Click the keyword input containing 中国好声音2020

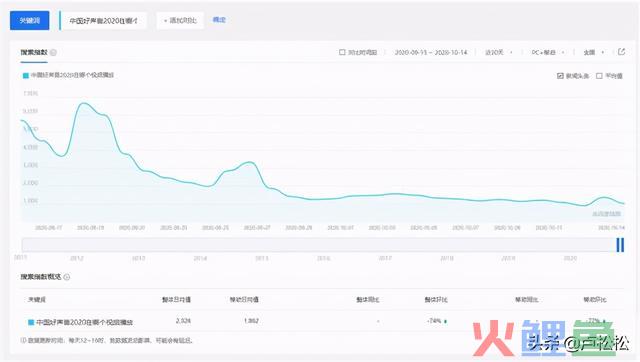[x=103, y=20]
